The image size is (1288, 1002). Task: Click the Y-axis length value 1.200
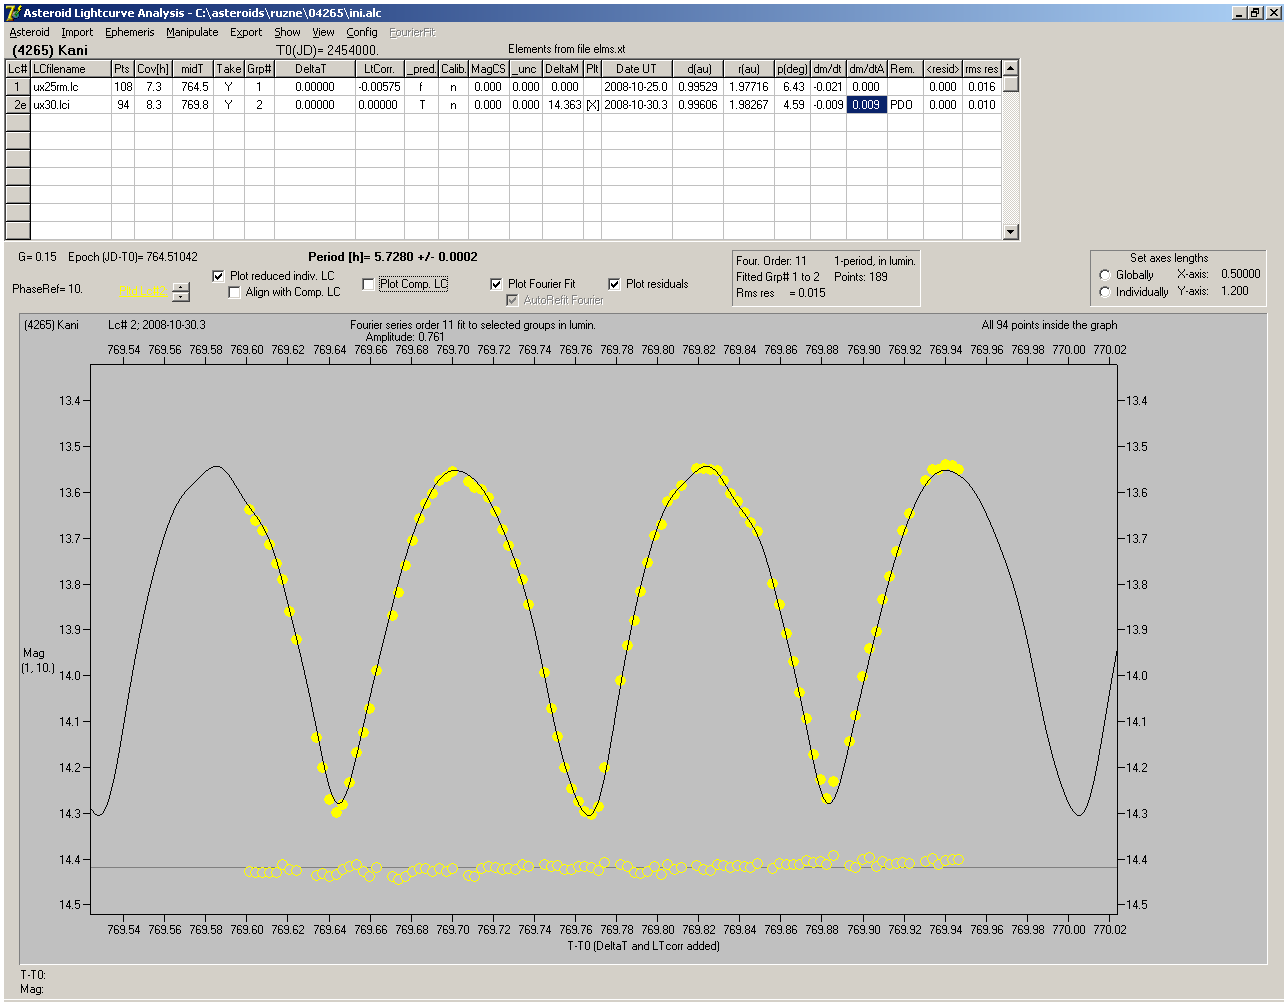[x=1235, y=291]
